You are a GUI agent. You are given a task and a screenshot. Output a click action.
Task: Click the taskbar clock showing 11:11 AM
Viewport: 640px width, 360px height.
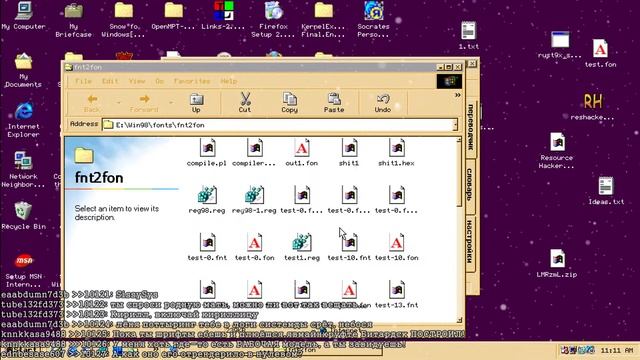(x=617, y=350)
